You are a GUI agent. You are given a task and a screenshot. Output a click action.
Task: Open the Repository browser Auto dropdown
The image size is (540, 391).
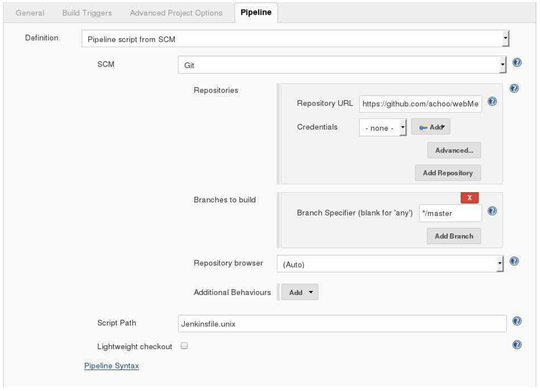(390, 264)
